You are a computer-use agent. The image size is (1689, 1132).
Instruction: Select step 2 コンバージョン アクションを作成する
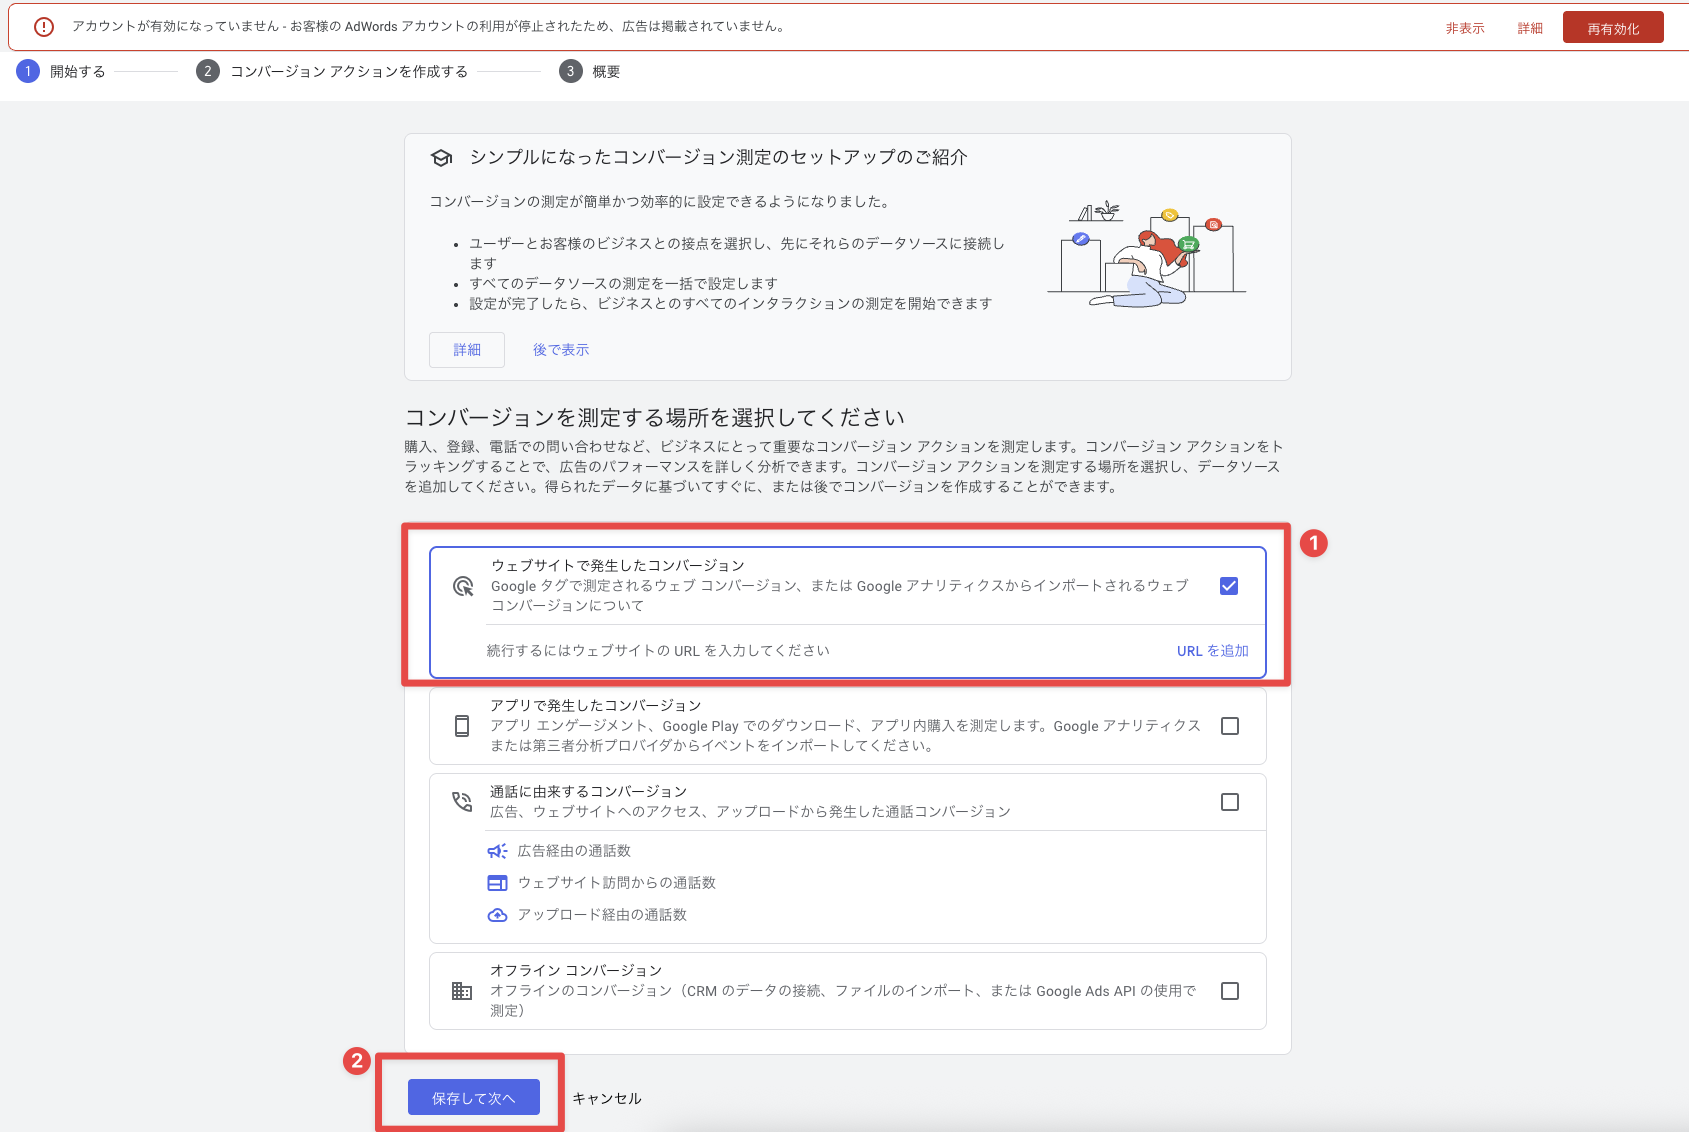pyautogui.click(x=332, y=71)
